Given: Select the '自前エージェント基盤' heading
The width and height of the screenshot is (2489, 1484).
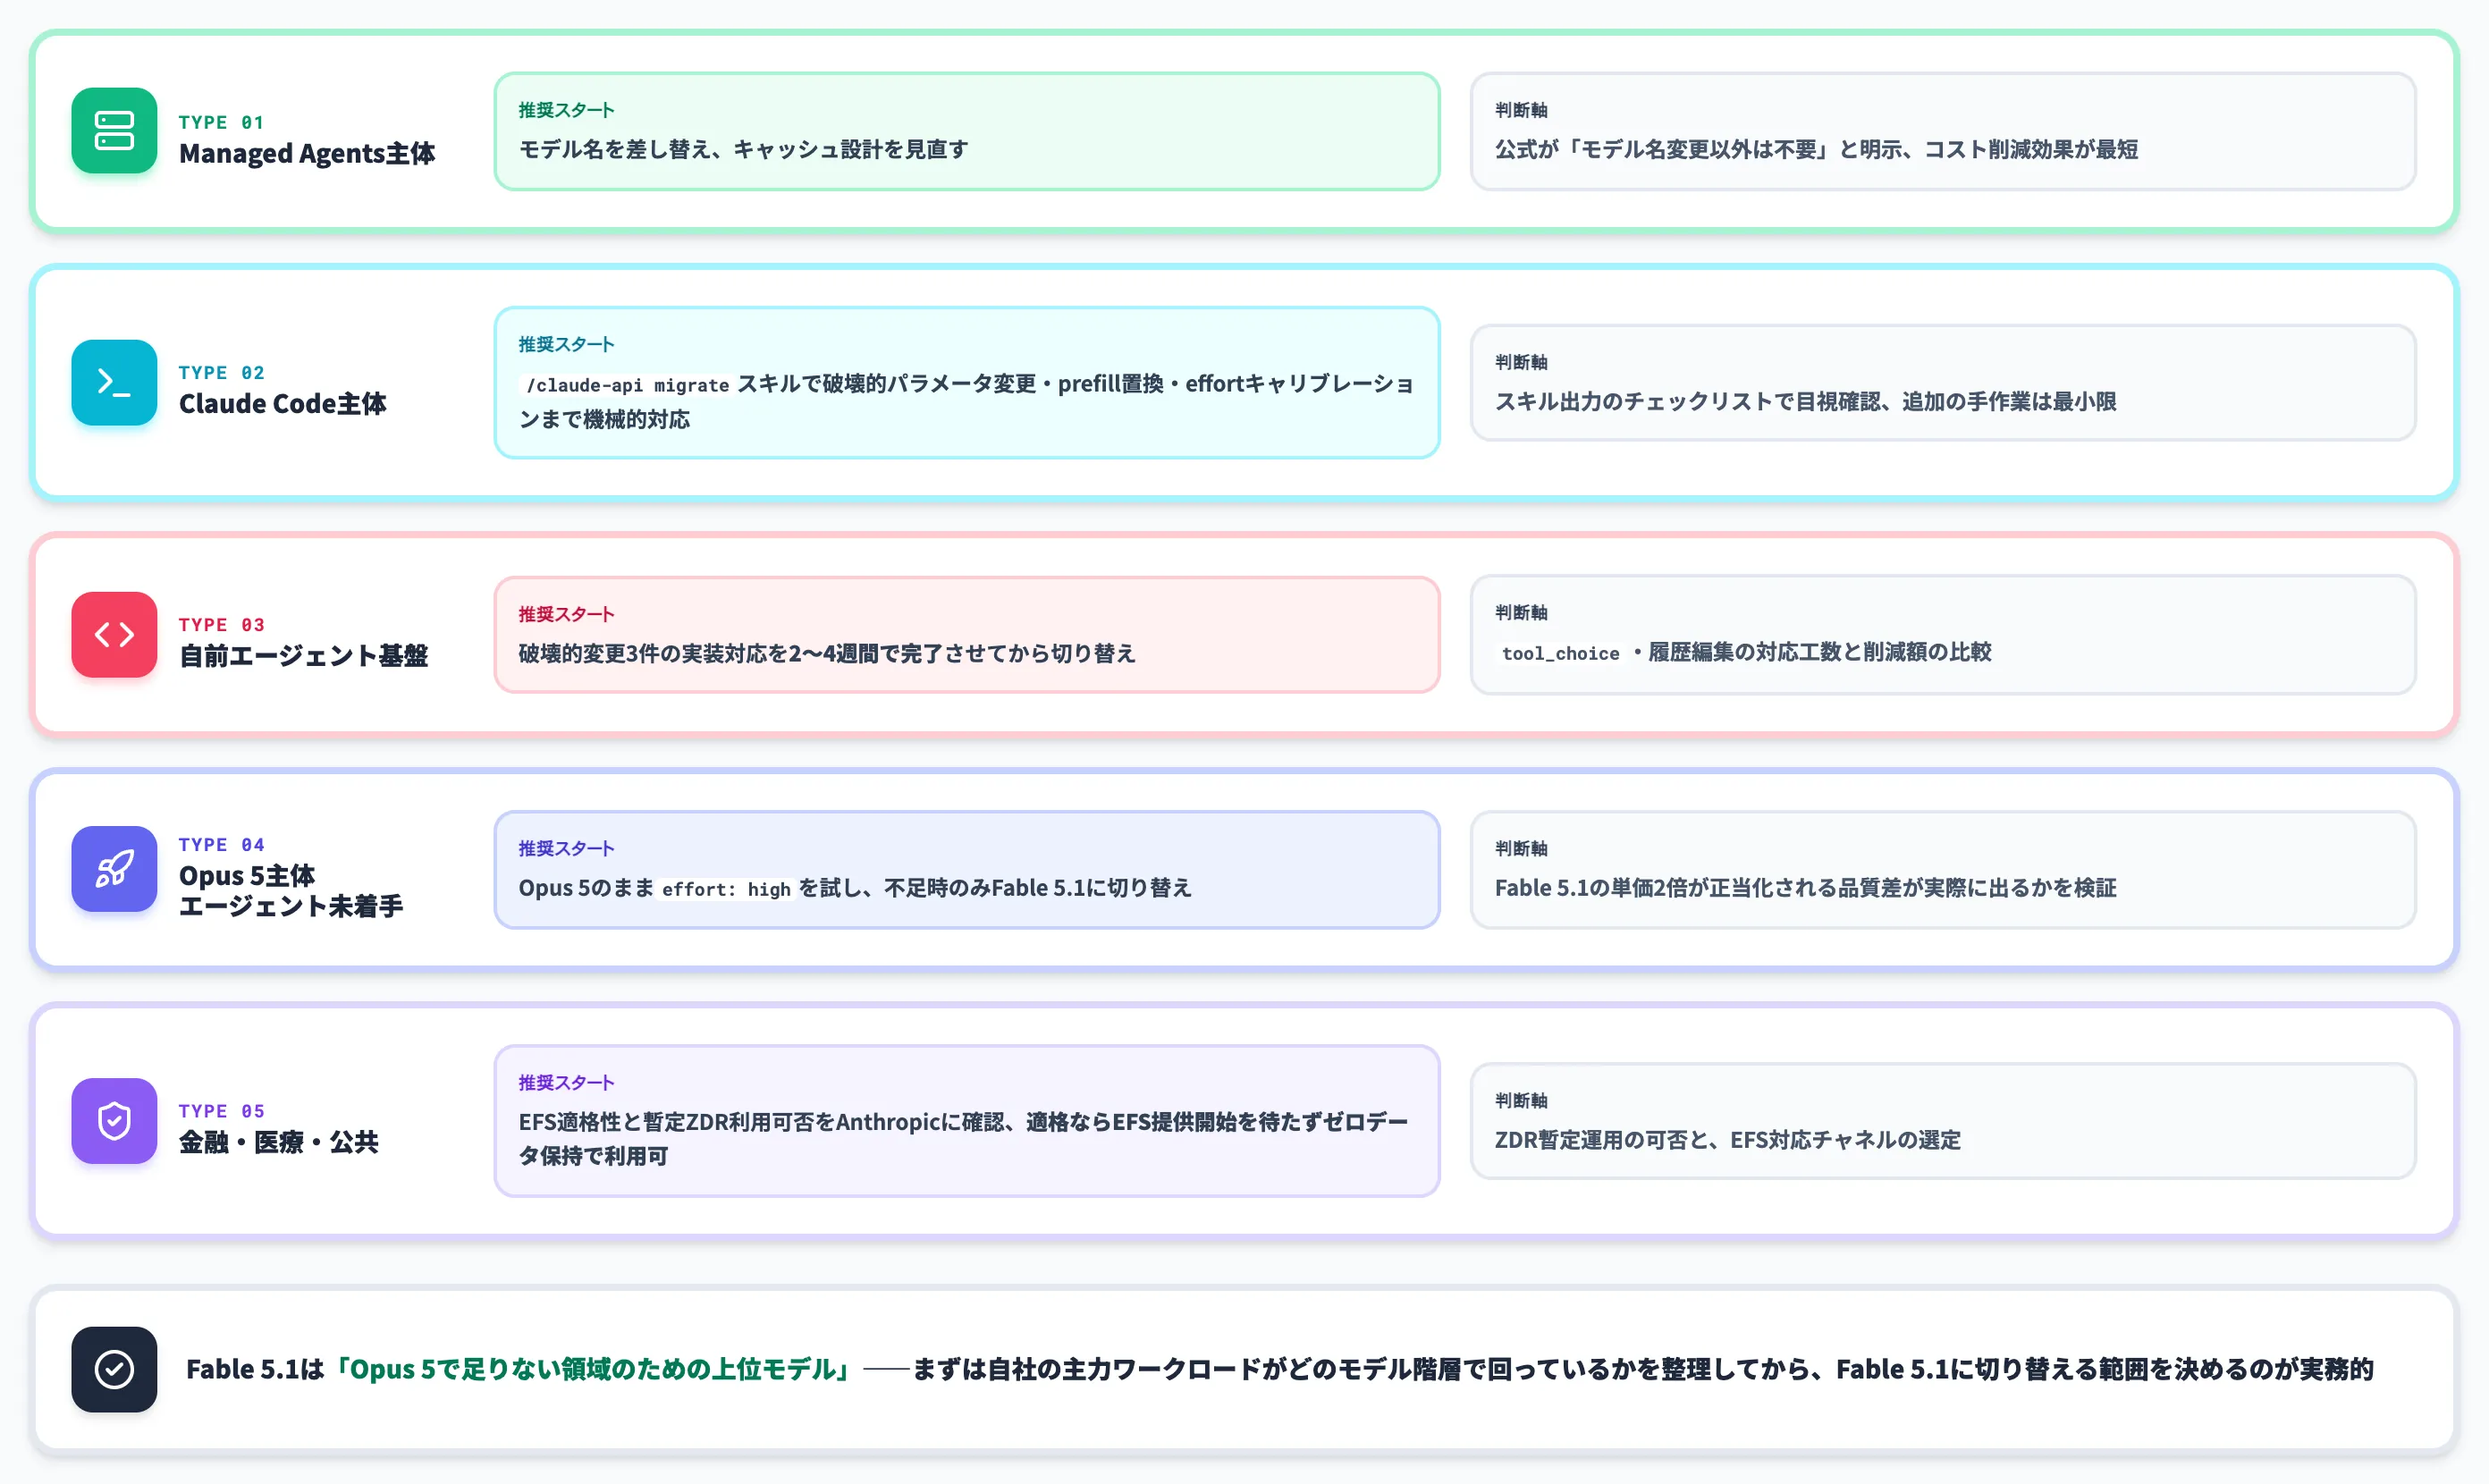Looking at the screenshot, I should click(303, 655).
